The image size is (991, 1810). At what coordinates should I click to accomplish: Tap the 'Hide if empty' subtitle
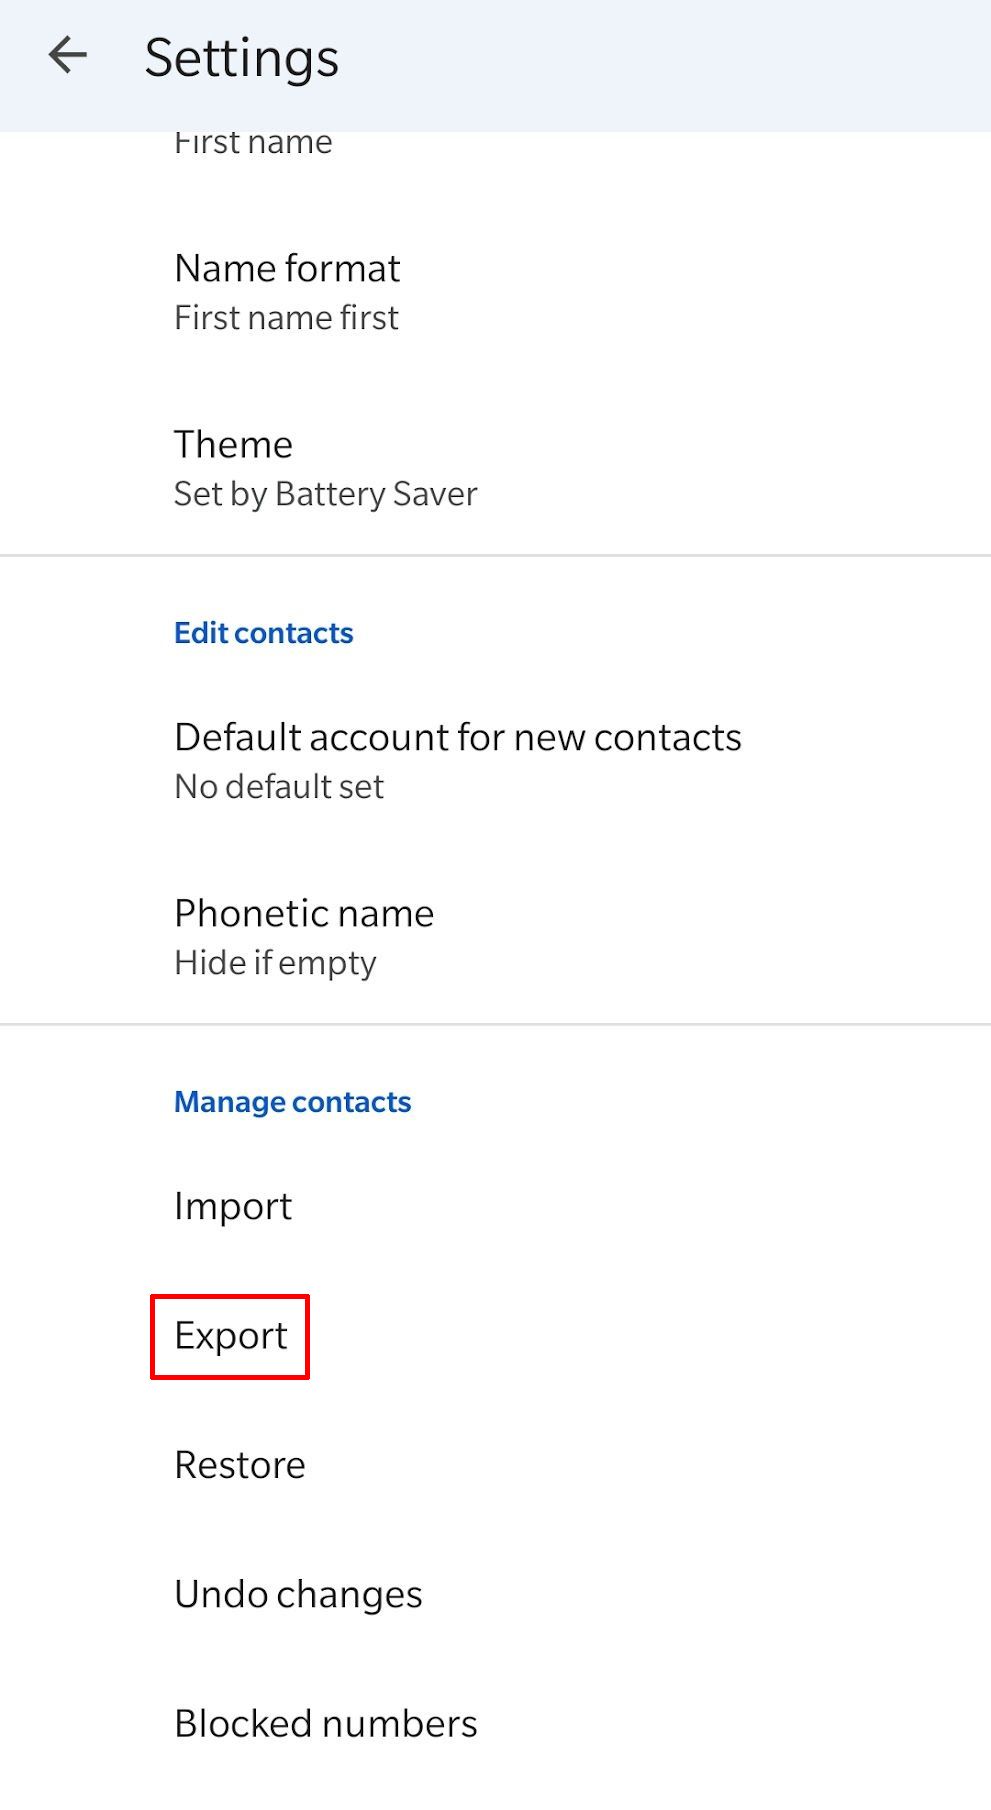coord(275,963)
